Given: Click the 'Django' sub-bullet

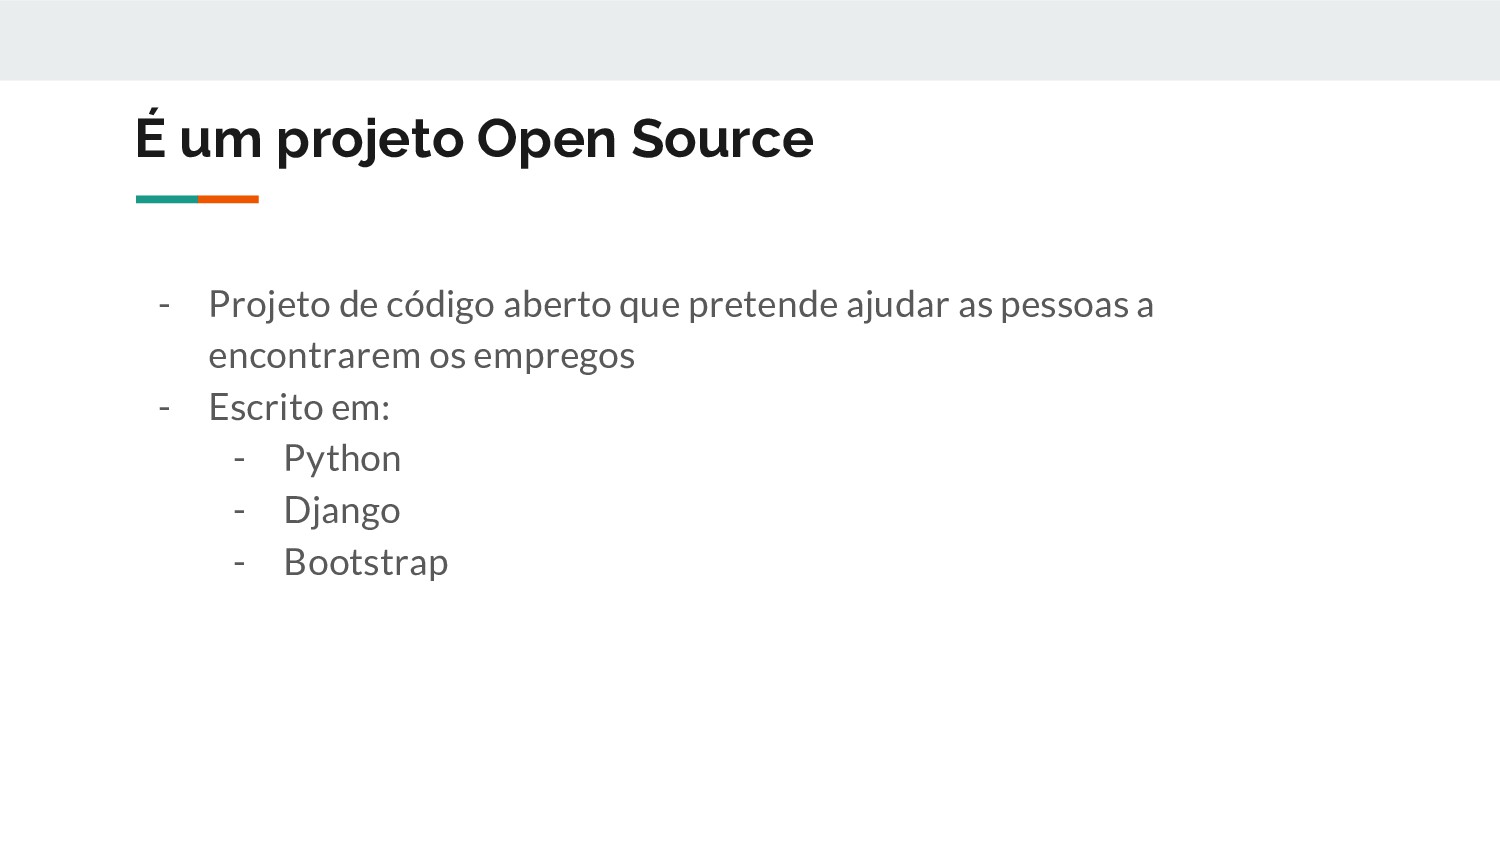Looking at the screenshot, I should click(342, 511).
